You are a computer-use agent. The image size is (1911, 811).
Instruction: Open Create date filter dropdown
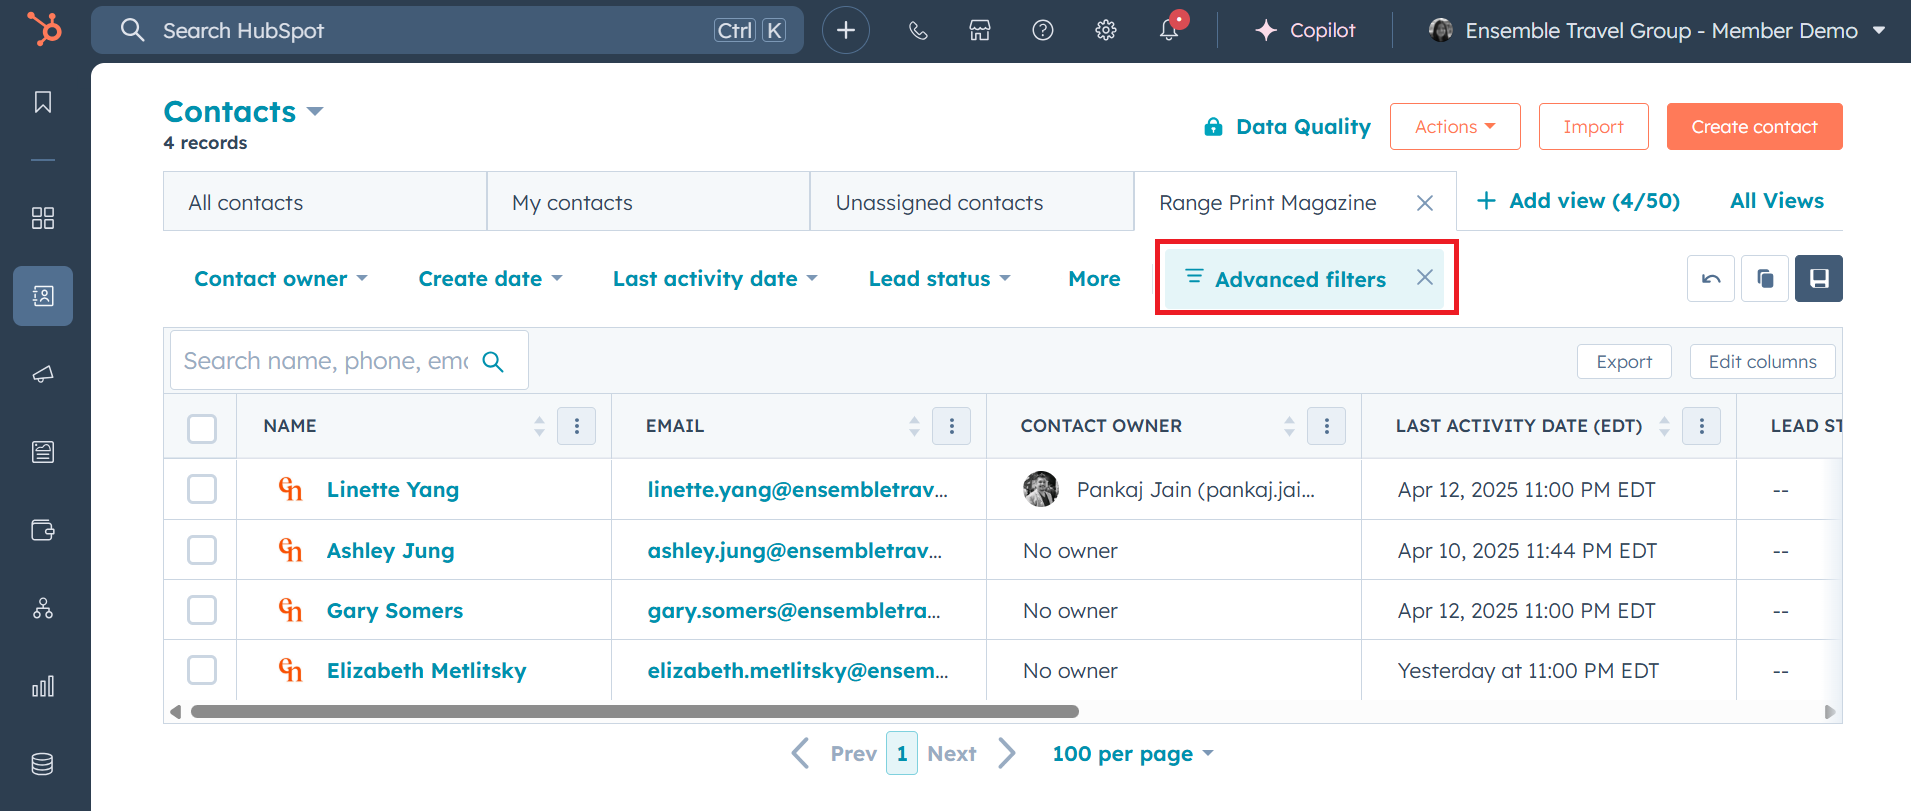[x=490, y=279]
